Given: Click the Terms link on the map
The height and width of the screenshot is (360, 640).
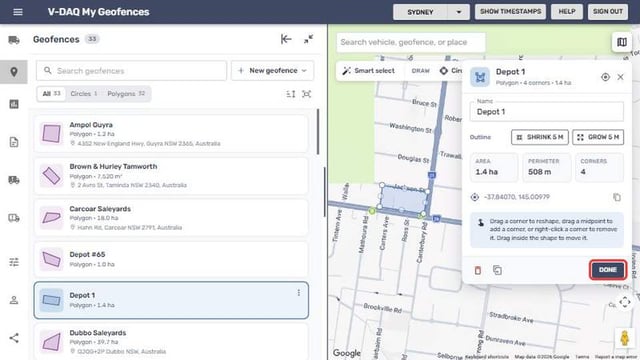Looking at the screenshot, I should click(582, 357).
